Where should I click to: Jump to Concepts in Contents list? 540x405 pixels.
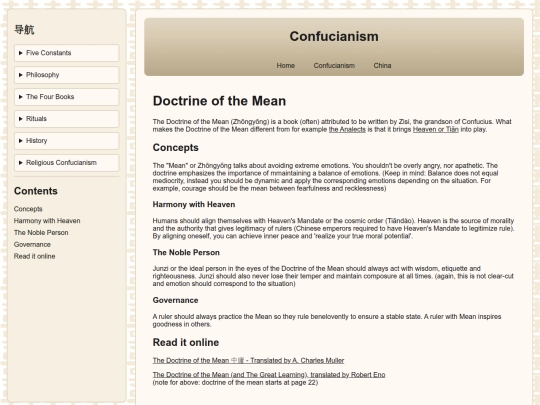pyautogui.click(x=28, y=209)
